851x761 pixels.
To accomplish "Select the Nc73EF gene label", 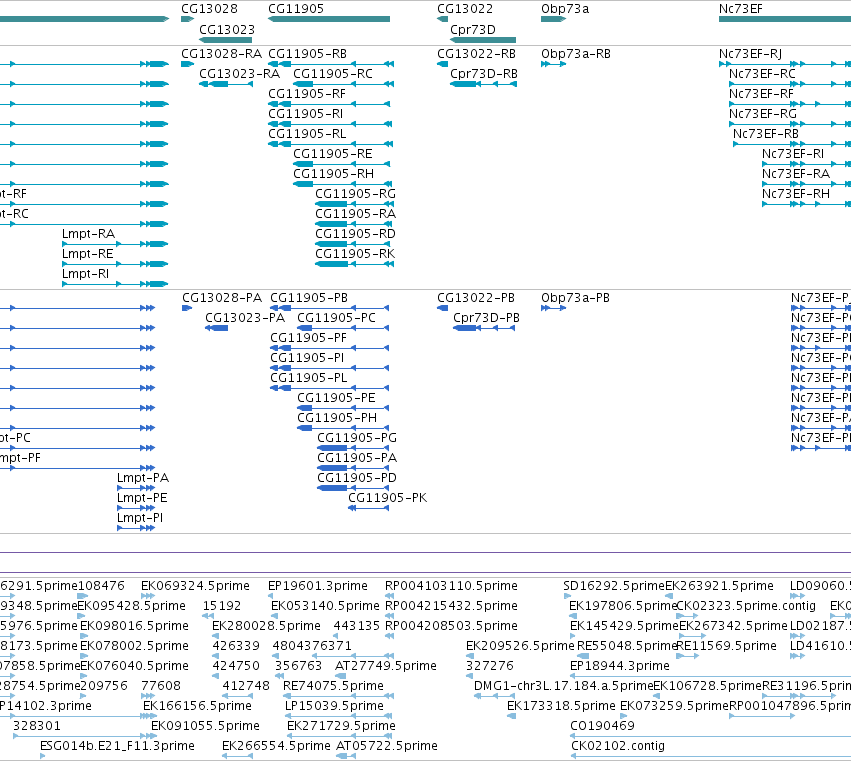I will (740, 9).
